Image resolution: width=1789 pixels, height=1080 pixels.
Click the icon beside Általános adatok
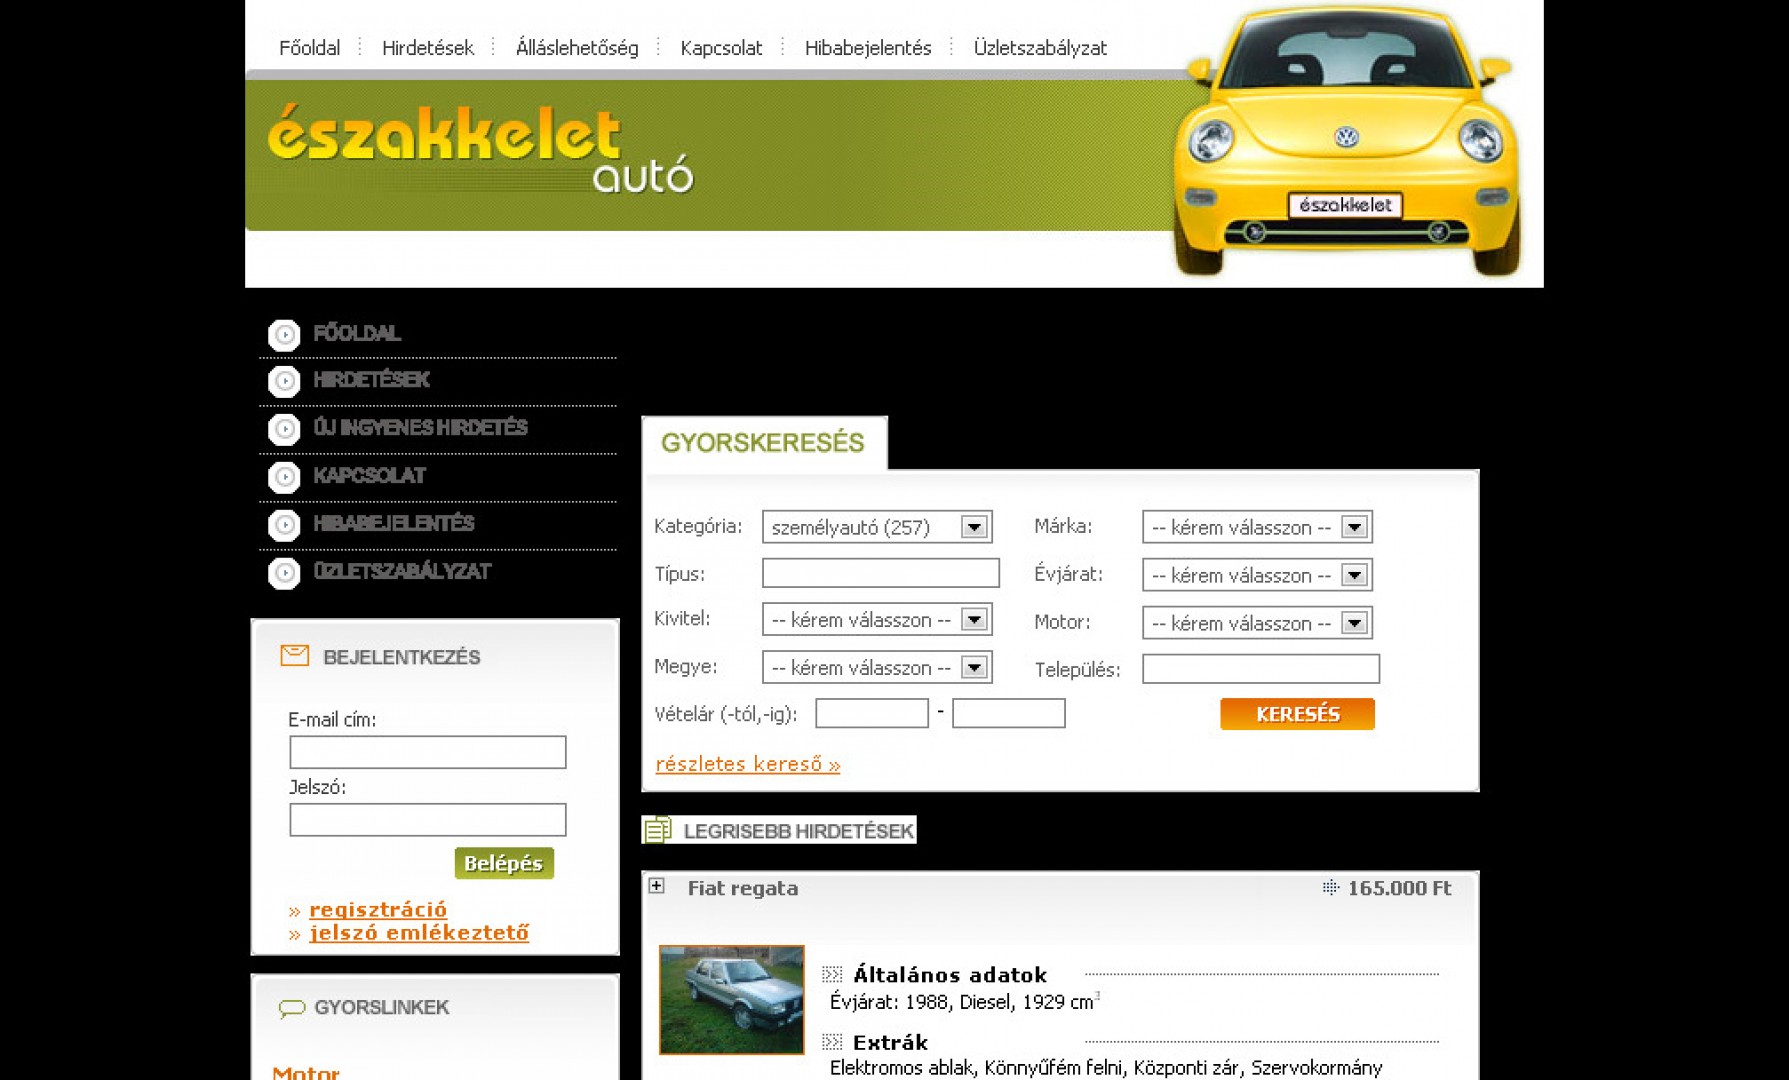click(x=832, y=974)
